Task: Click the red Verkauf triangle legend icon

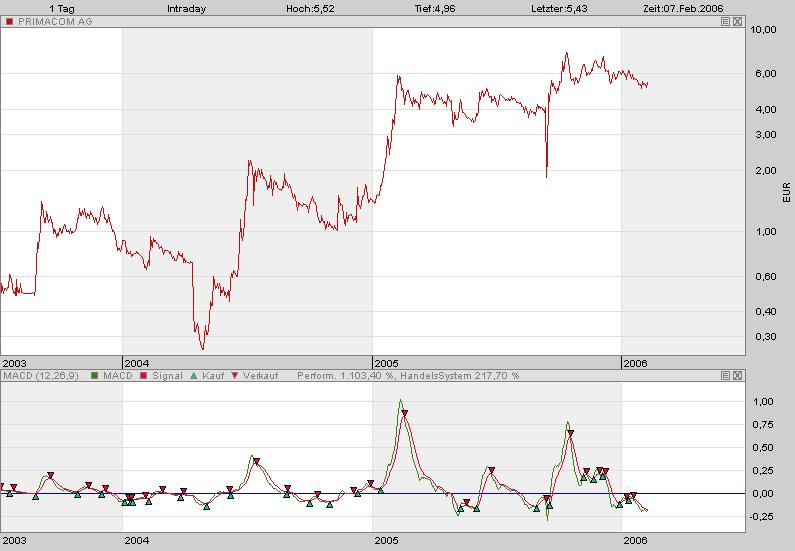Action: (234, 376)
